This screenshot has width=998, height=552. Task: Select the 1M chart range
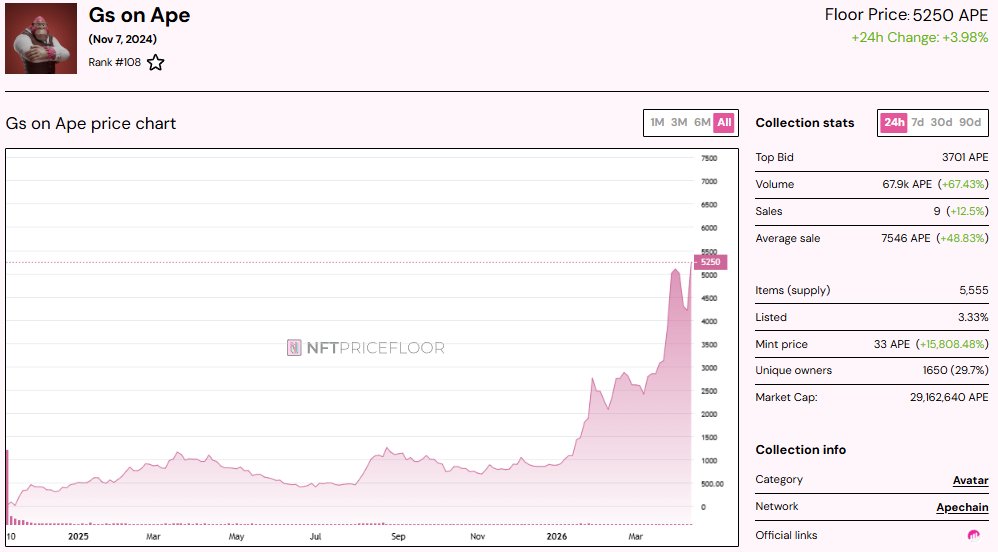[657, 123]
